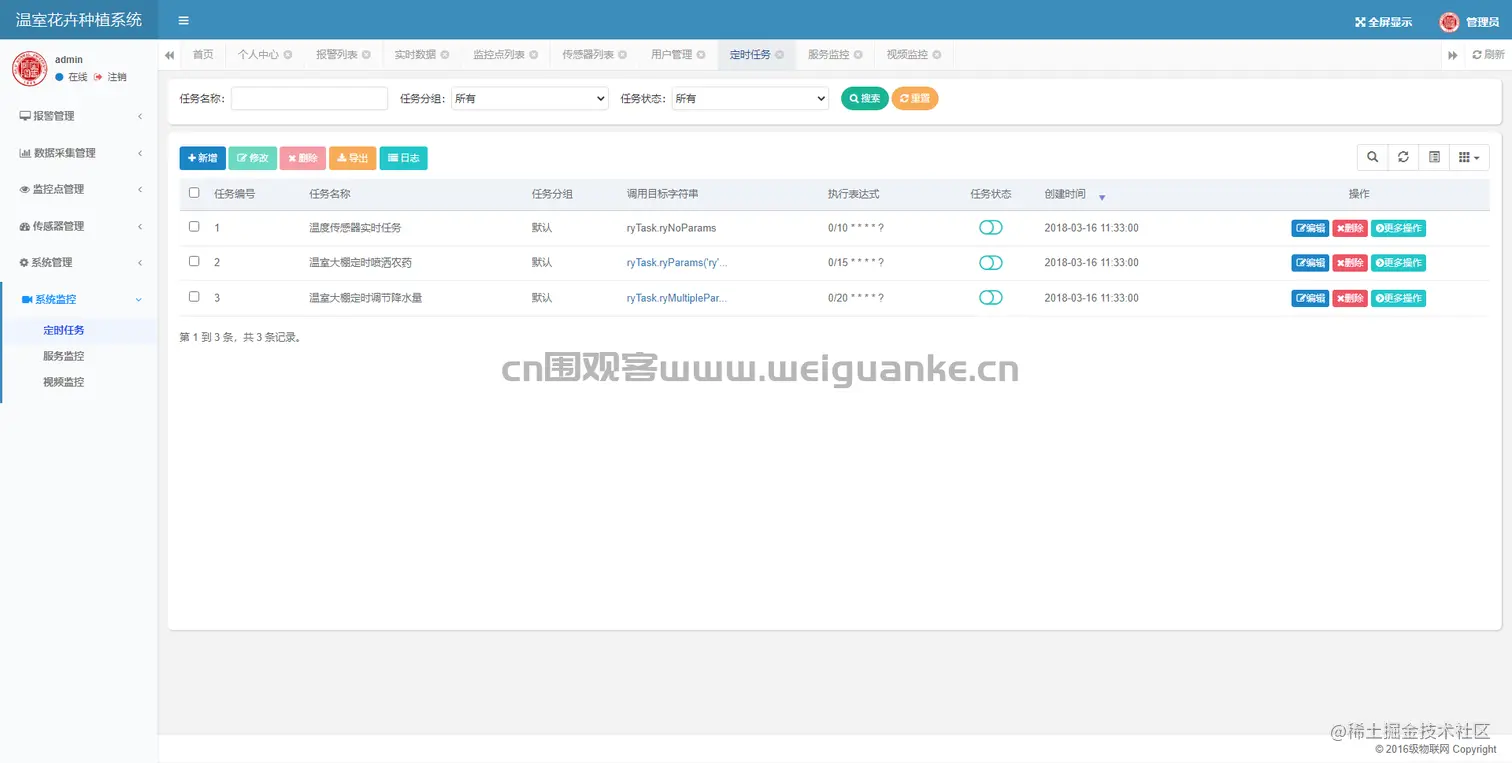
Task: Open the table columns grid dropdown
Action: [1469, 157]
